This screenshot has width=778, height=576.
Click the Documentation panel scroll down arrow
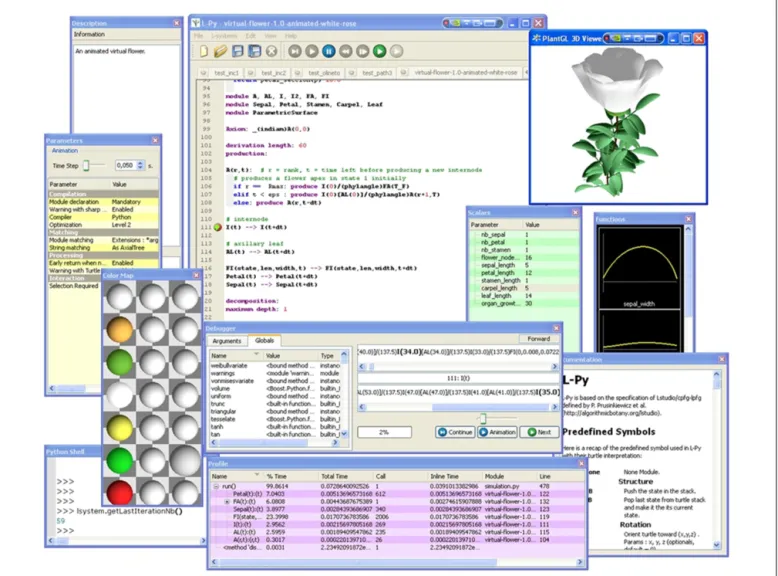coord(716,545)
